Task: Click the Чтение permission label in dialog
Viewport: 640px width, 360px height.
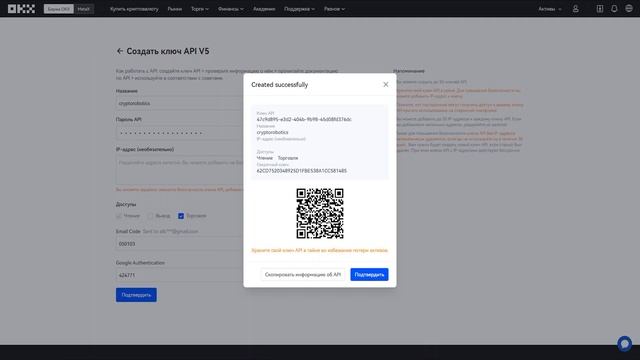Action: click(x=264, y=158)
